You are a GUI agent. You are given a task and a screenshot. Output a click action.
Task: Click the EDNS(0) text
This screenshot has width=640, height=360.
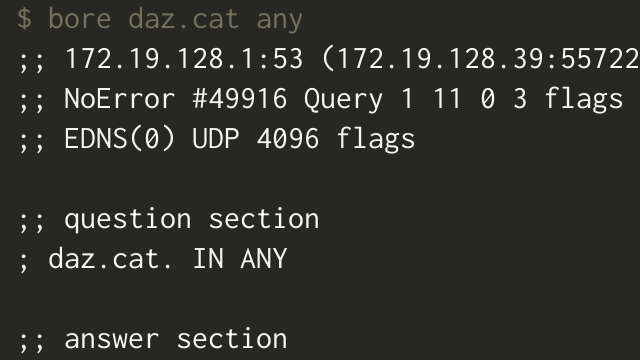click(x=120, y=139)
